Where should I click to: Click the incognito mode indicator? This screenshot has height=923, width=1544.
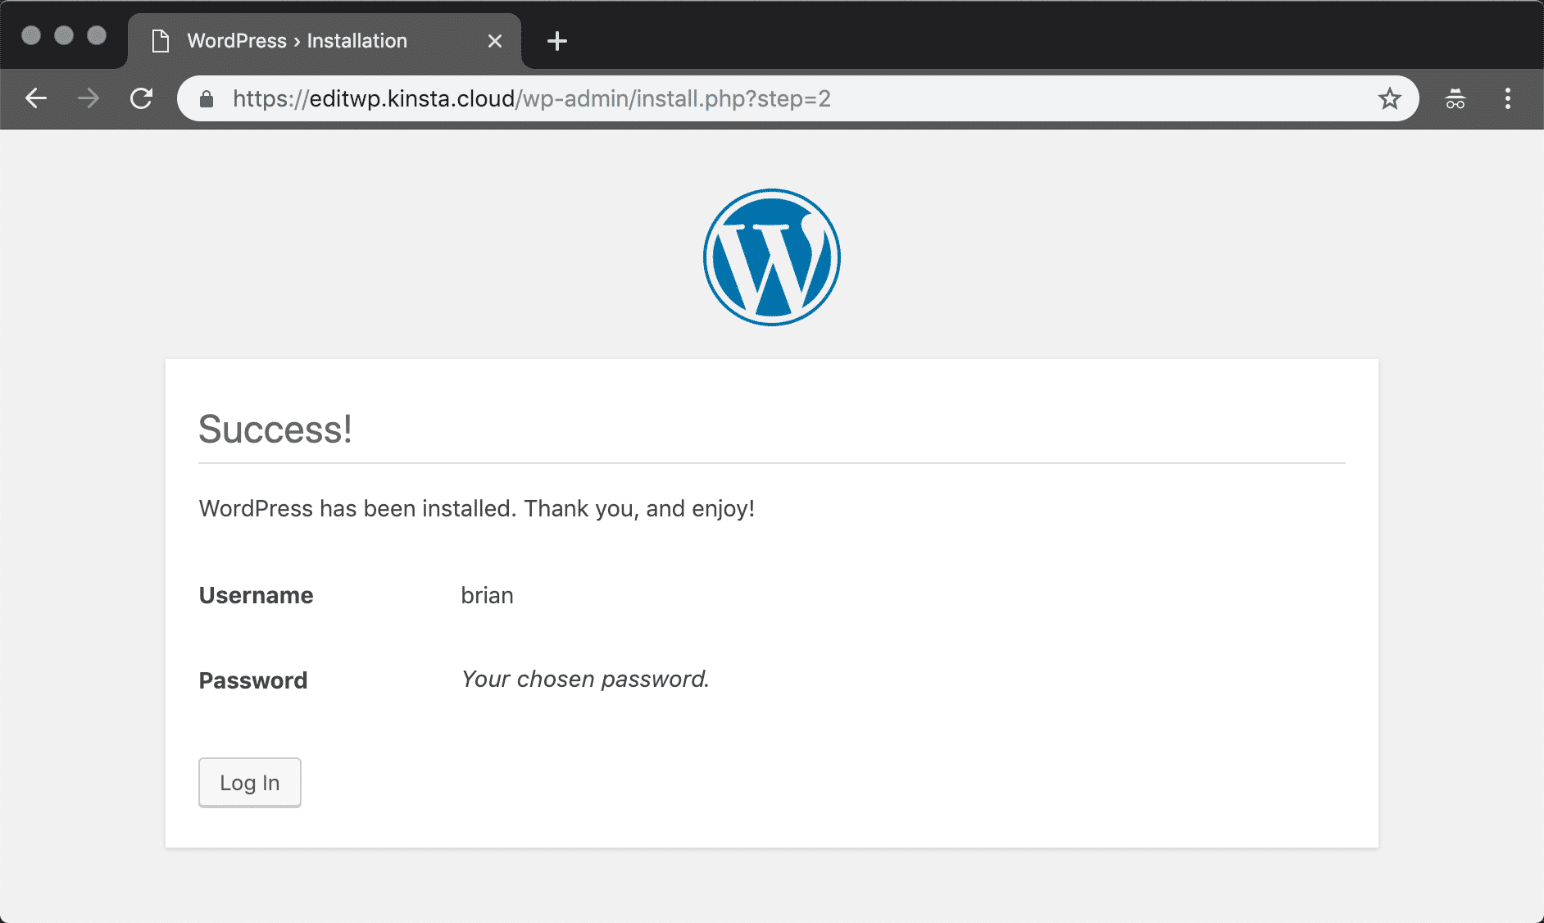tap(1455, 98)
